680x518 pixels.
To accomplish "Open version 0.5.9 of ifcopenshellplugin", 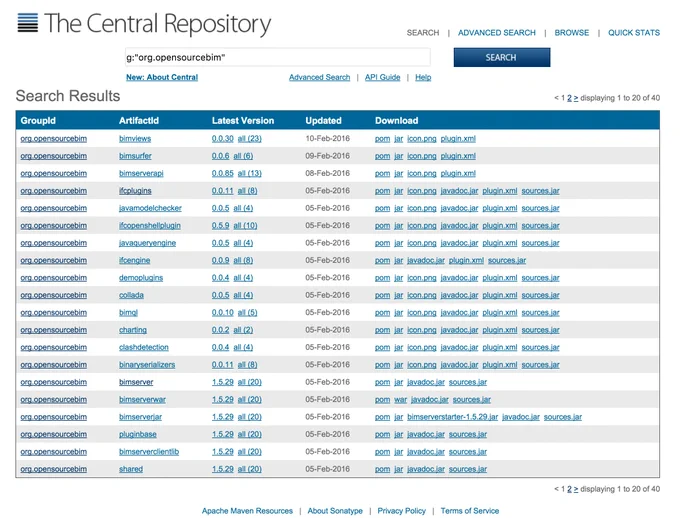I will tap(220, 226).
